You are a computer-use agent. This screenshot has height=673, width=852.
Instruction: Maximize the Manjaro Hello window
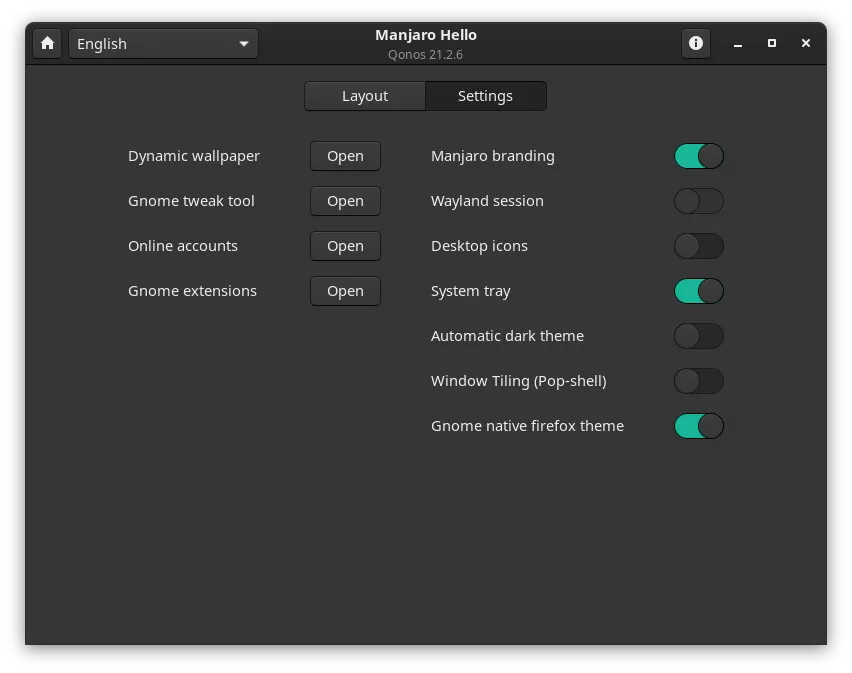click(x=772, y=44)
